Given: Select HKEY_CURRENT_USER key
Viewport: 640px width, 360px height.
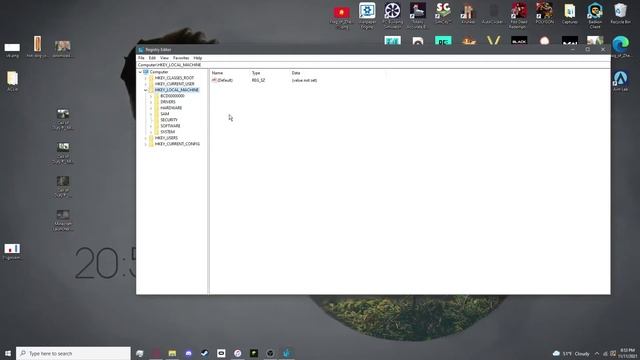Looking at the screenshot, I should [x=174, y=84].
